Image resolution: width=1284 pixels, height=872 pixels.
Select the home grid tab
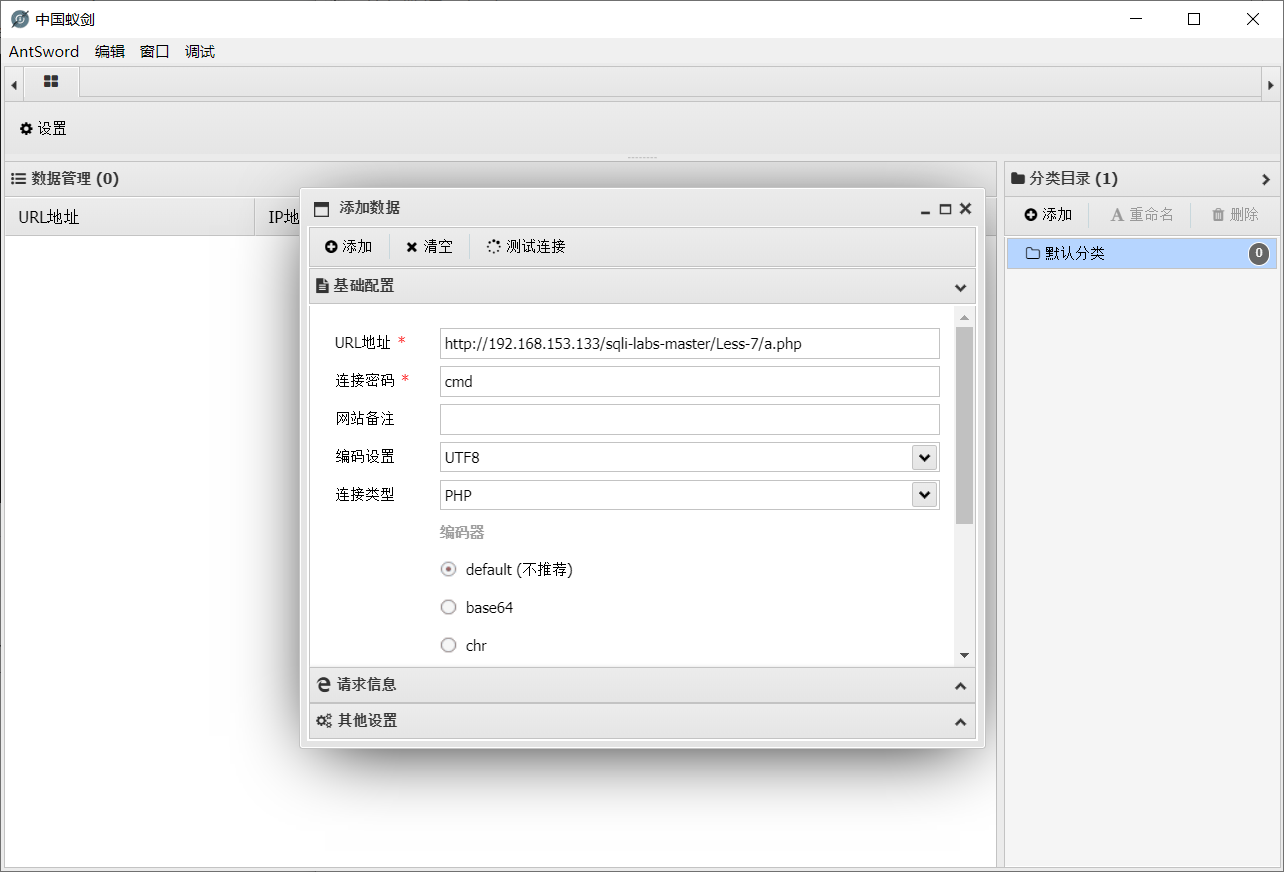point(51,82)
